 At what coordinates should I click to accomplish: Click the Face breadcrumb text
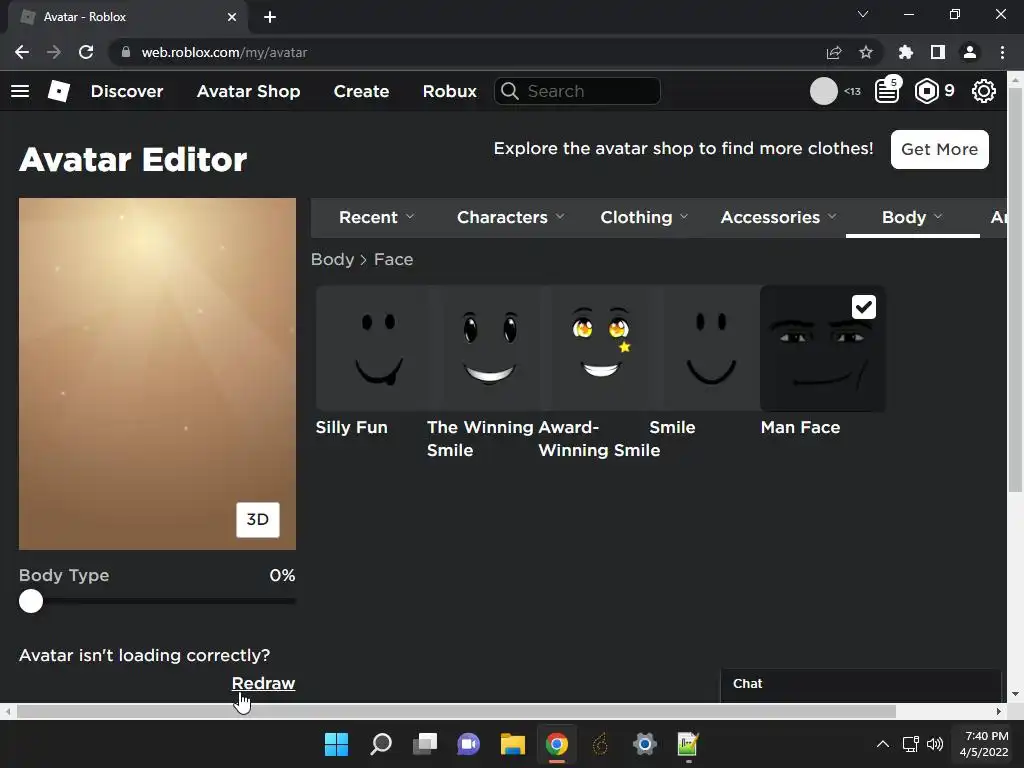coord(393,259)
